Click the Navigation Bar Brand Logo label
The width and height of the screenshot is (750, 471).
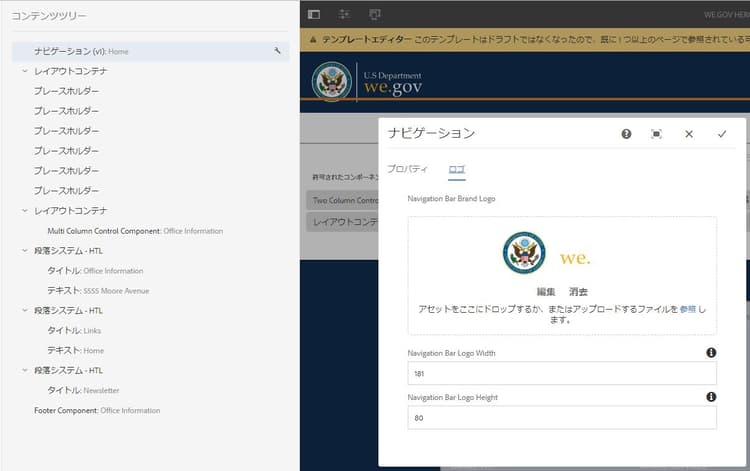click(451, 198)
